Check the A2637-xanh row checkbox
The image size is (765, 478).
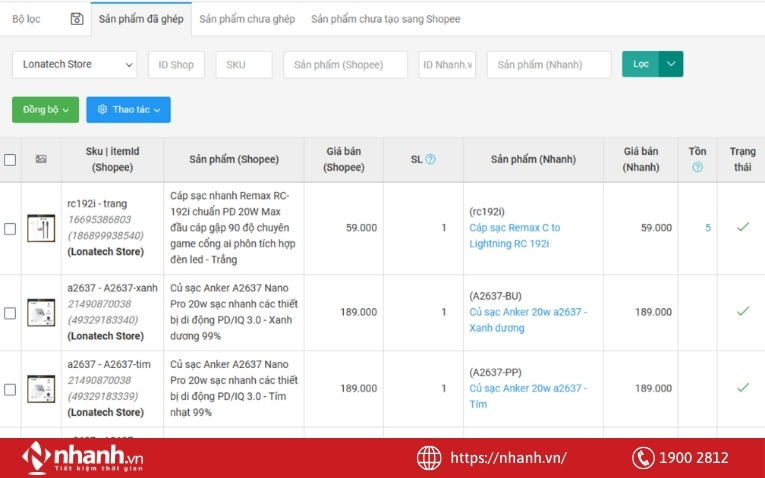click(10, 313)
